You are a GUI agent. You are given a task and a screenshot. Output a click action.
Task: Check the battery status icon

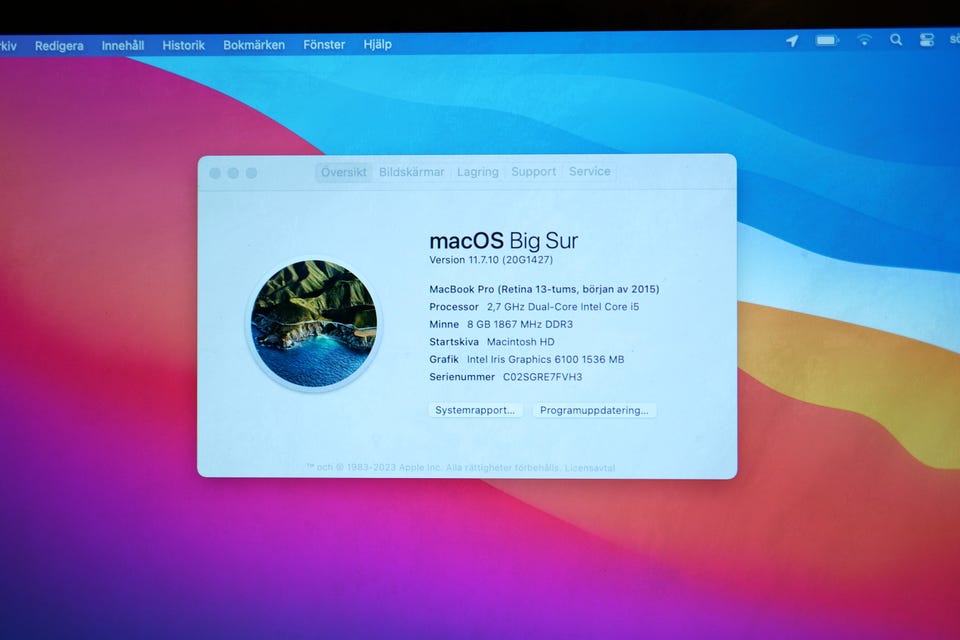pos(827,40)
